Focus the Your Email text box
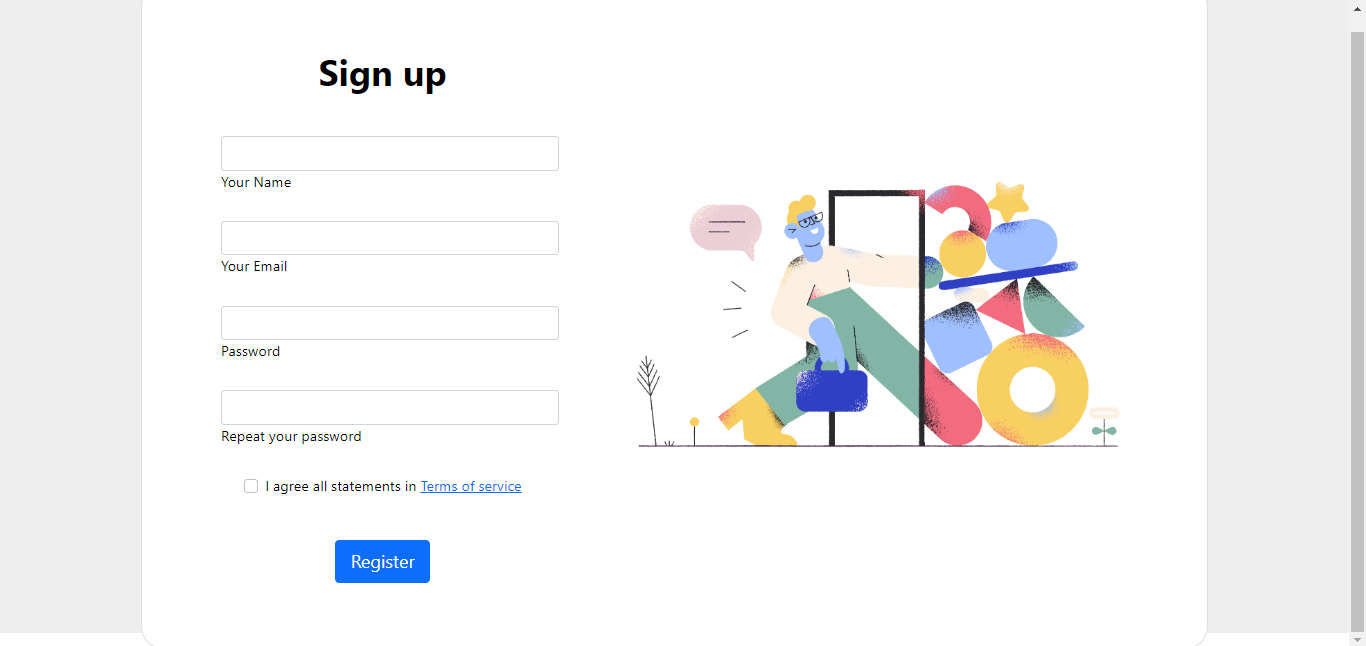1366x646 pixels. 389,237
